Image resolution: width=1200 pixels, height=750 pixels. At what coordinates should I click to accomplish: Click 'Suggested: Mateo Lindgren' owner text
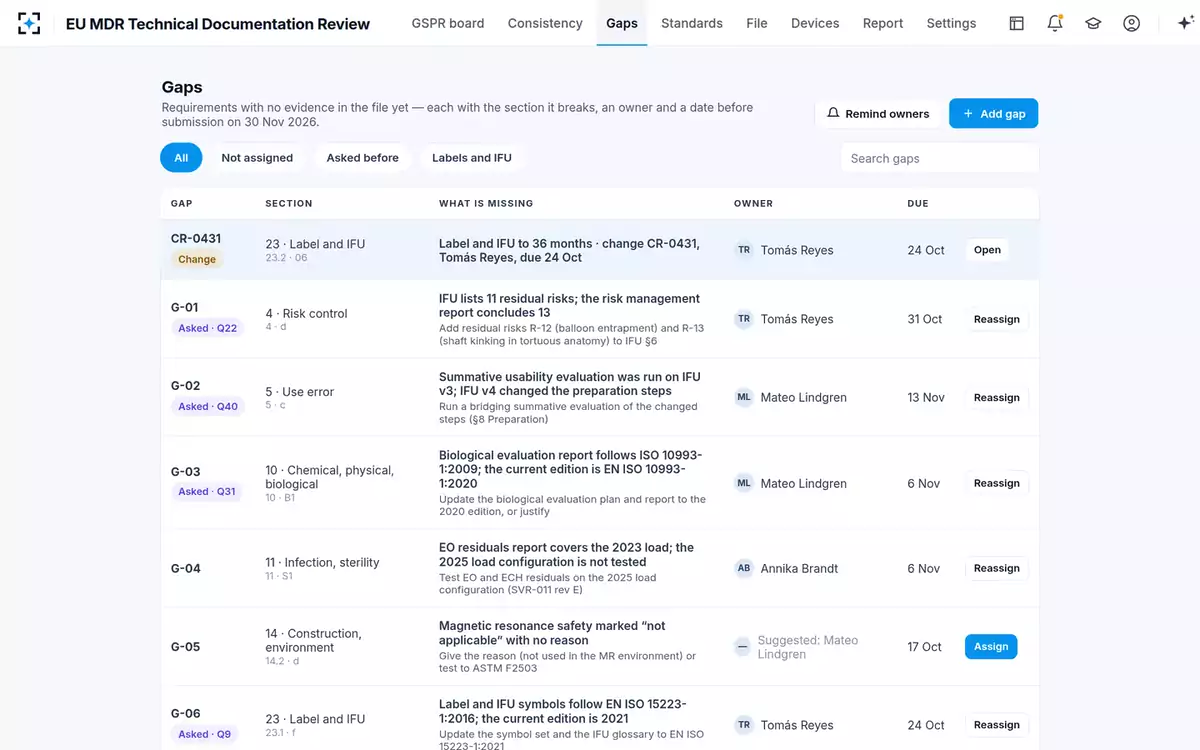808,647
